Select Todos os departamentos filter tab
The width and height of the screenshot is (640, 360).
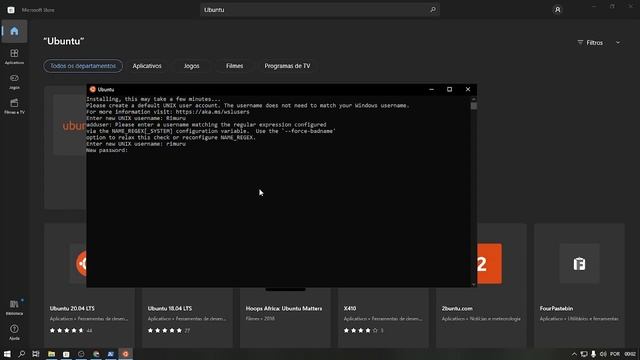click(x=83, y=66)
